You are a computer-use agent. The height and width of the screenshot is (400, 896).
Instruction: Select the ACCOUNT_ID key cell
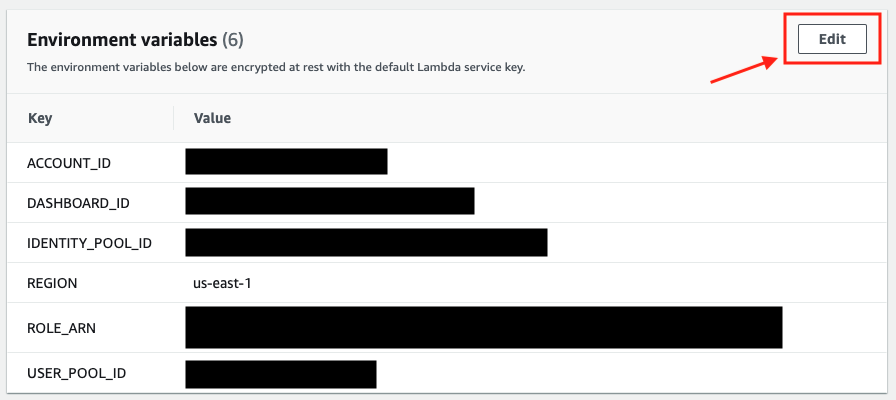pos(69,163)
